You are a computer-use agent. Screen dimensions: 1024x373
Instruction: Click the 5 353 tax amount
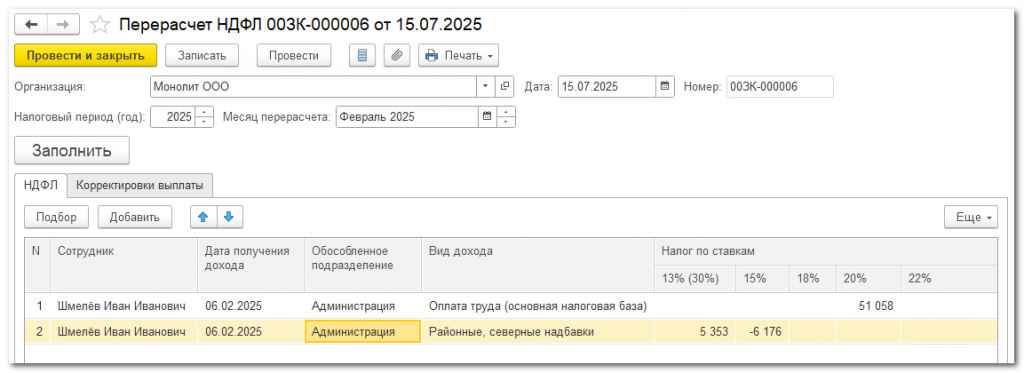click(x=714, y=332)
